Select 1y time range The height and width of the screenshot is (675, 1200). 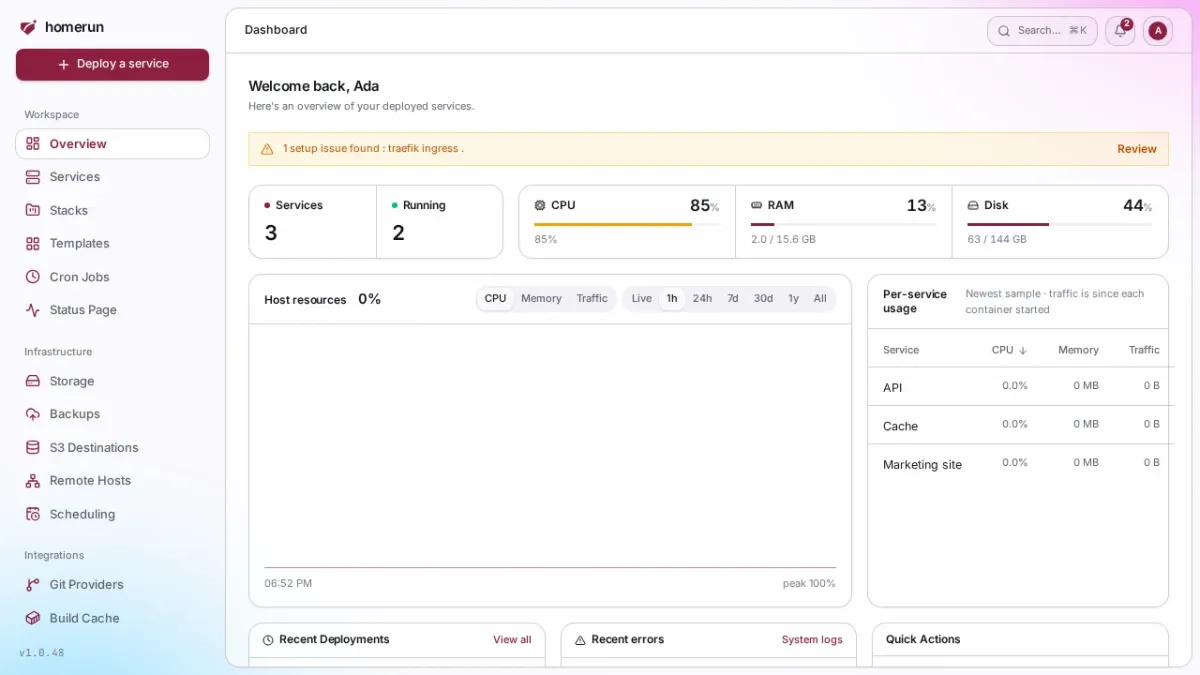click(x=793, y=299)
